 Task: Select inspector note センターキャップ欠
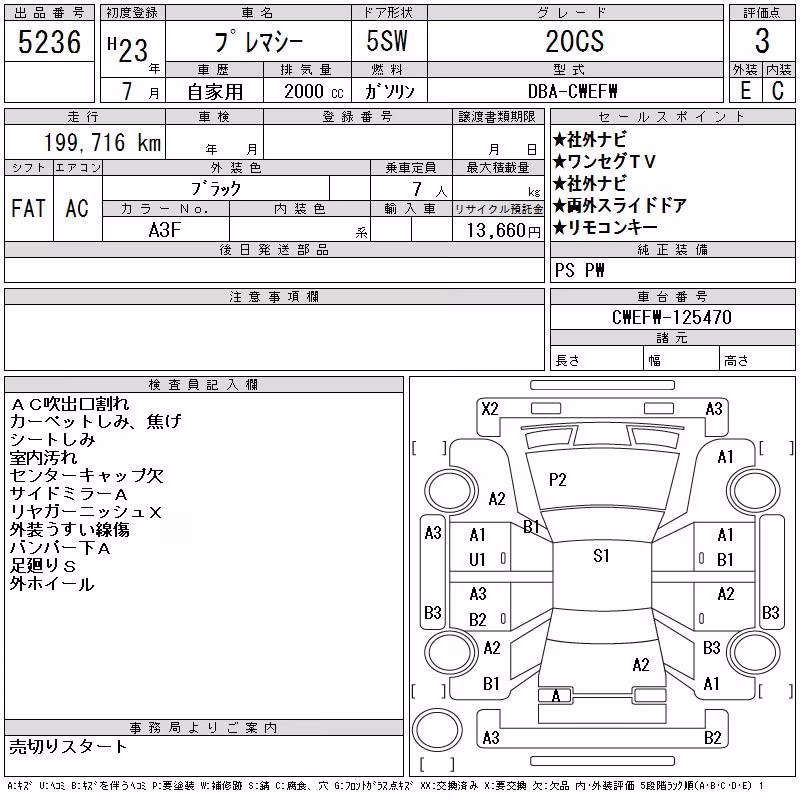(87, 476)
